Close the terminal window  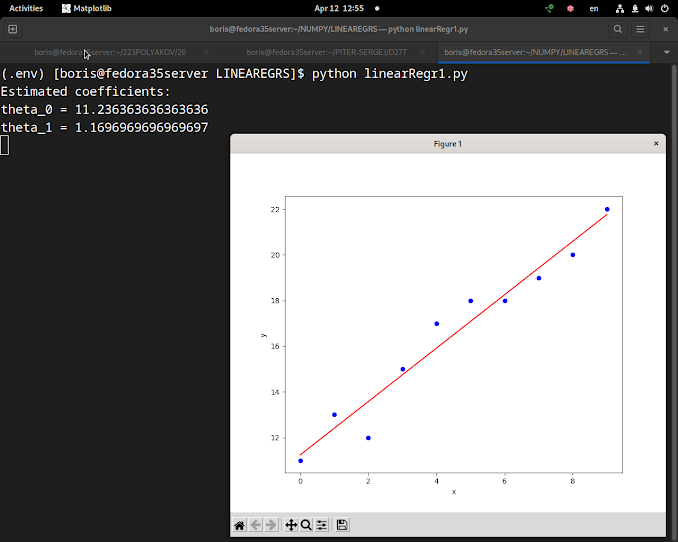[x=665, y=29]
